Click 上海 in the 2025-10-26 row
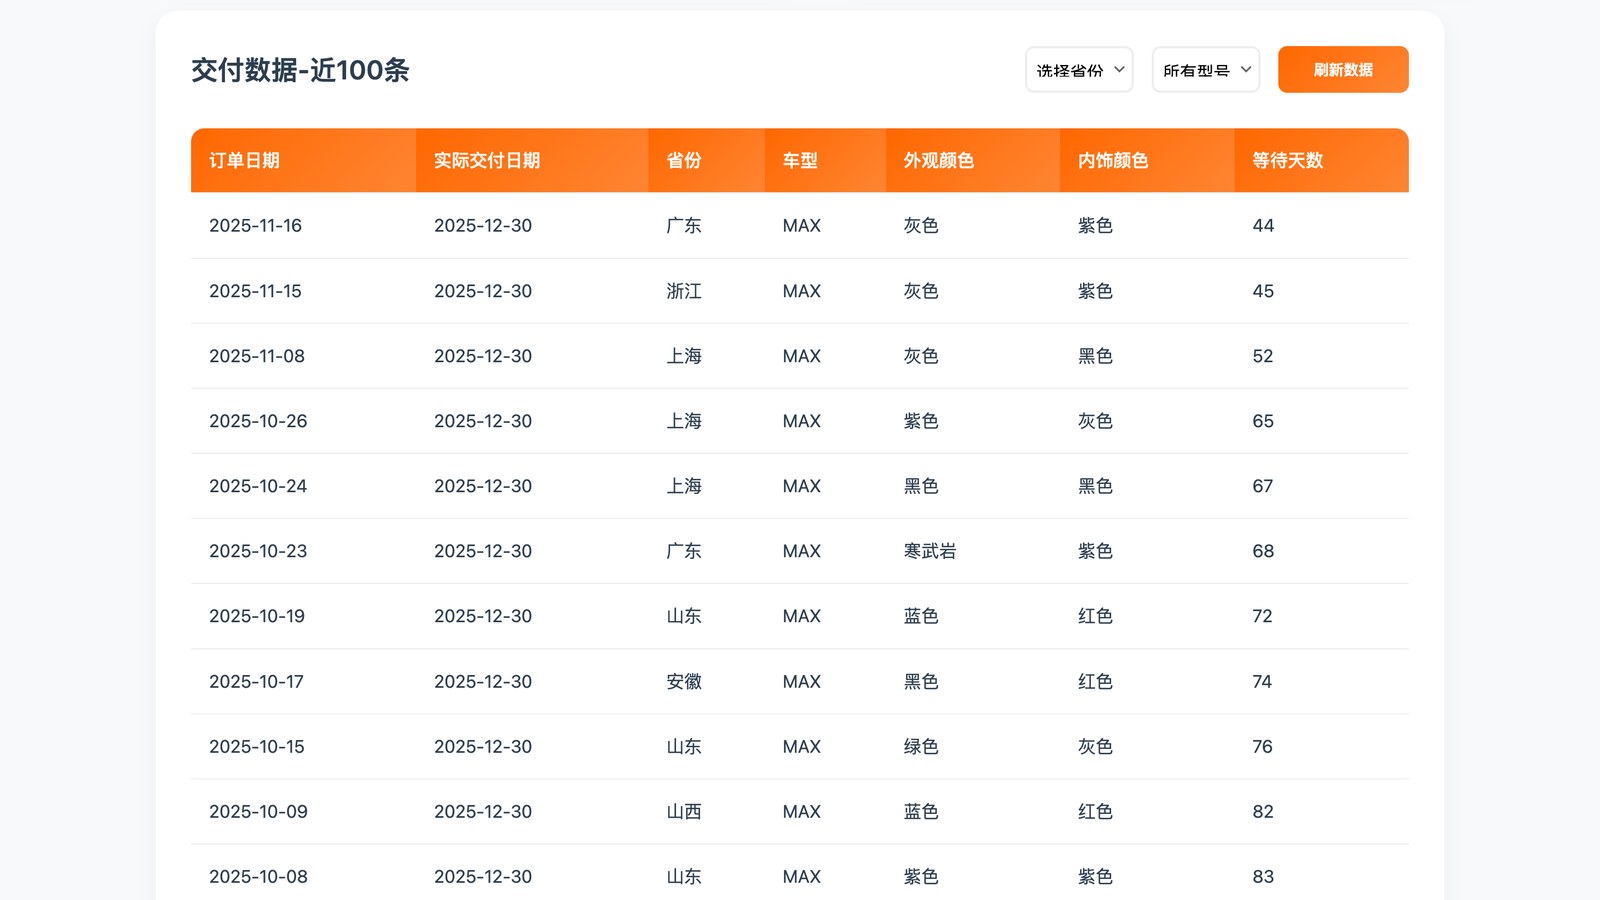 [684, 421]
